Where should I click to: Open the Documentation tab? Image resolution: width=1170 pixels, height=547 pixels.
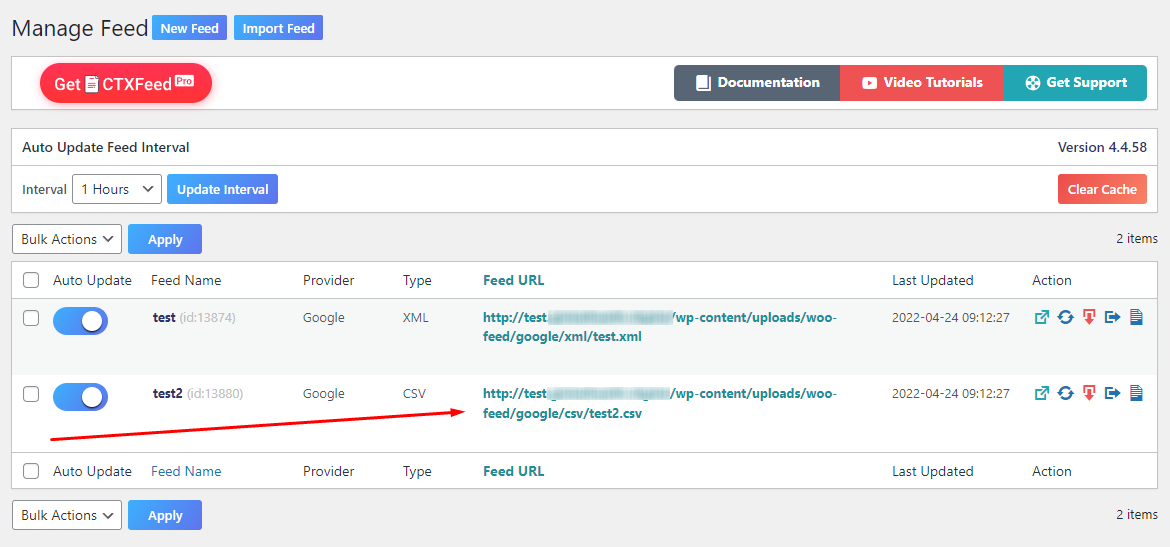(x=757, y=83)
